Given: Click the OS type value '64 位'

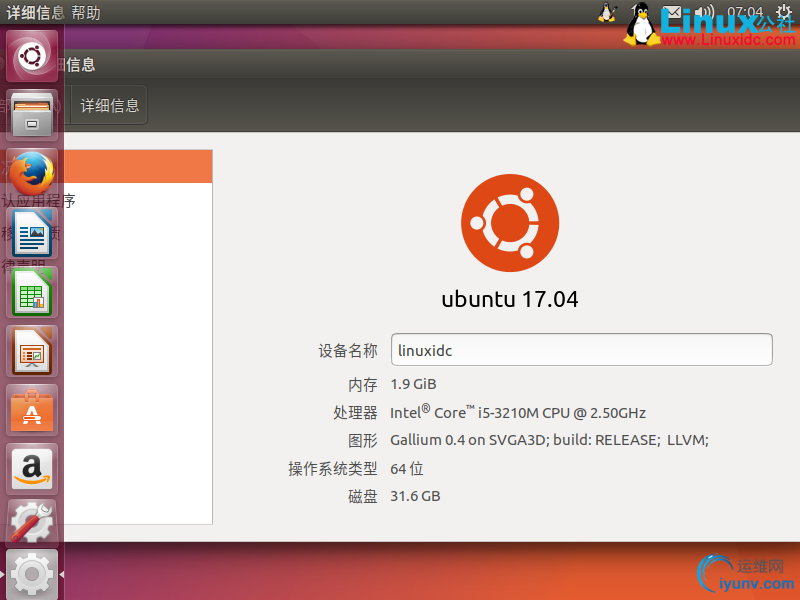Looking at the screenshot, I should click(407, 468).
